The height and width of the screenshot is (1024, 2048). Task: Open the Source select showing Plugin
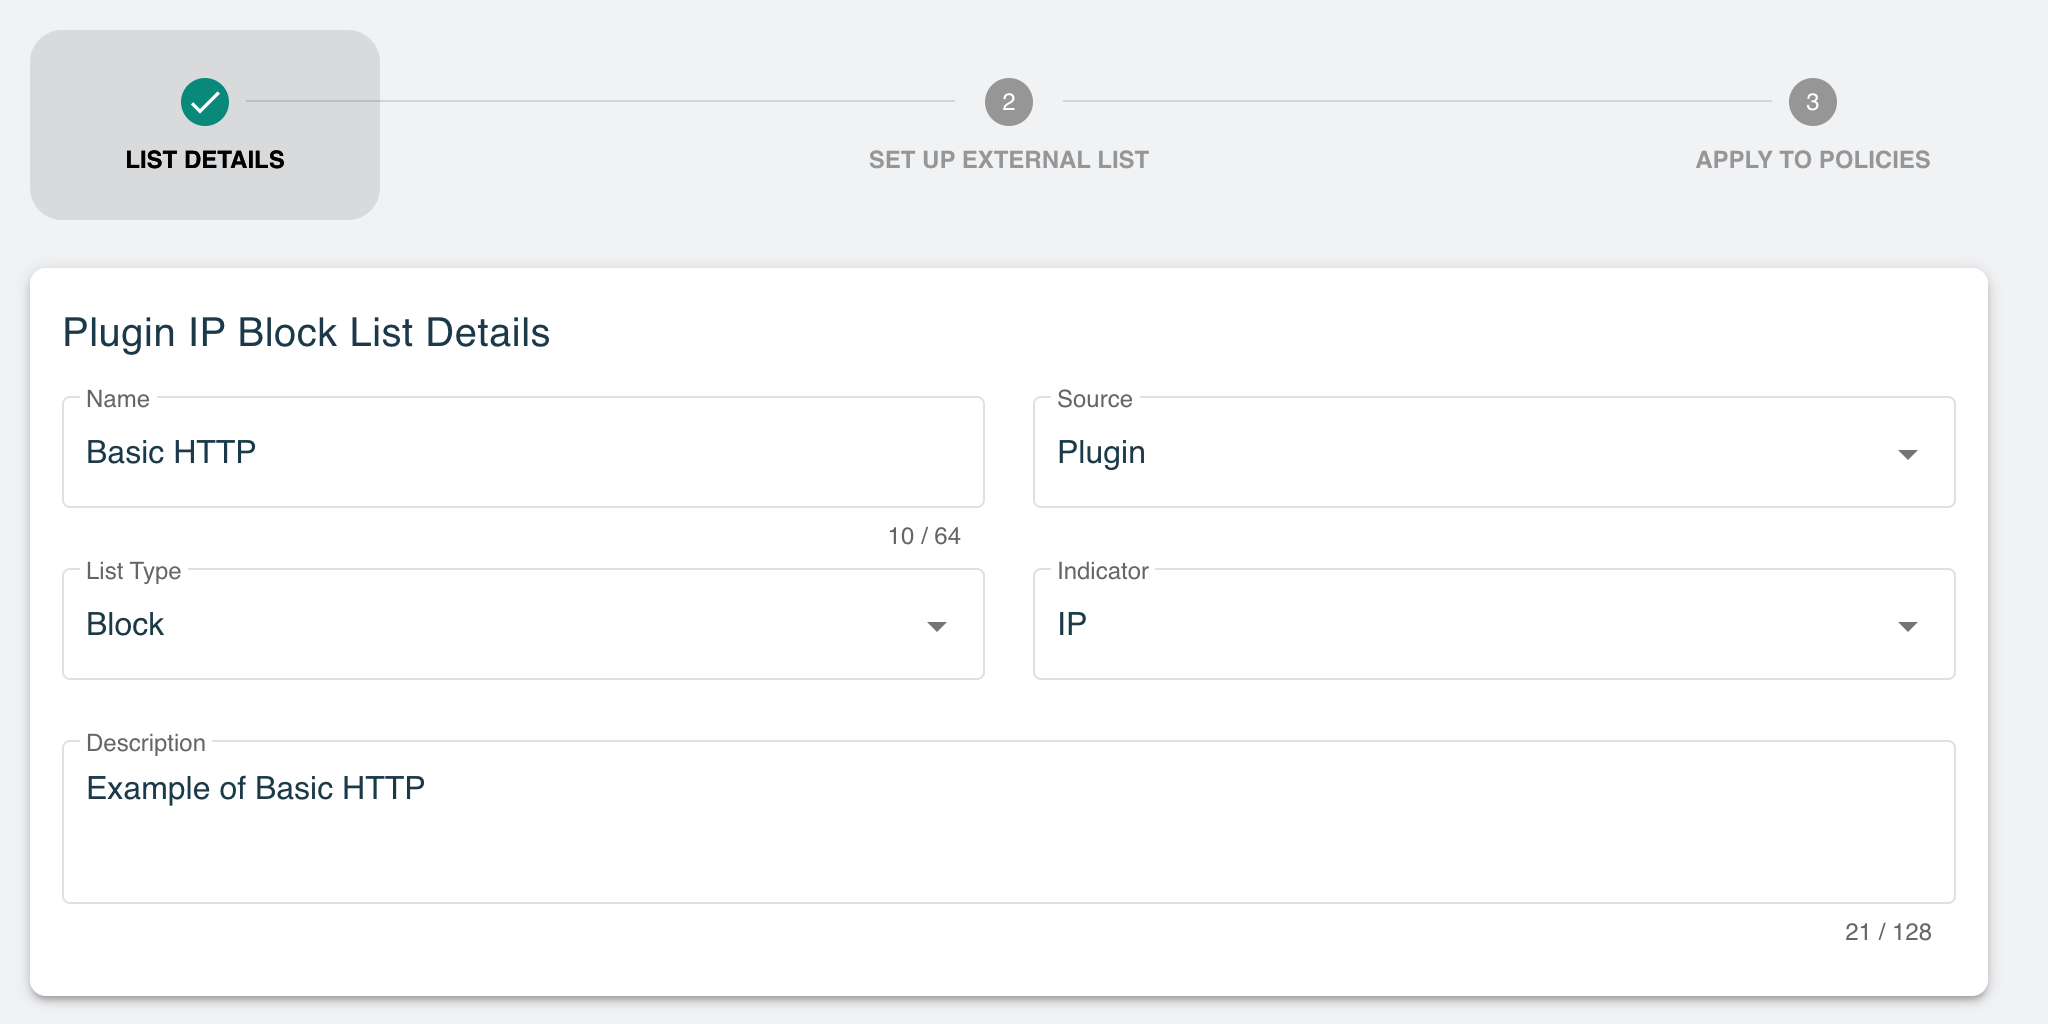(x=1494, y=452)
